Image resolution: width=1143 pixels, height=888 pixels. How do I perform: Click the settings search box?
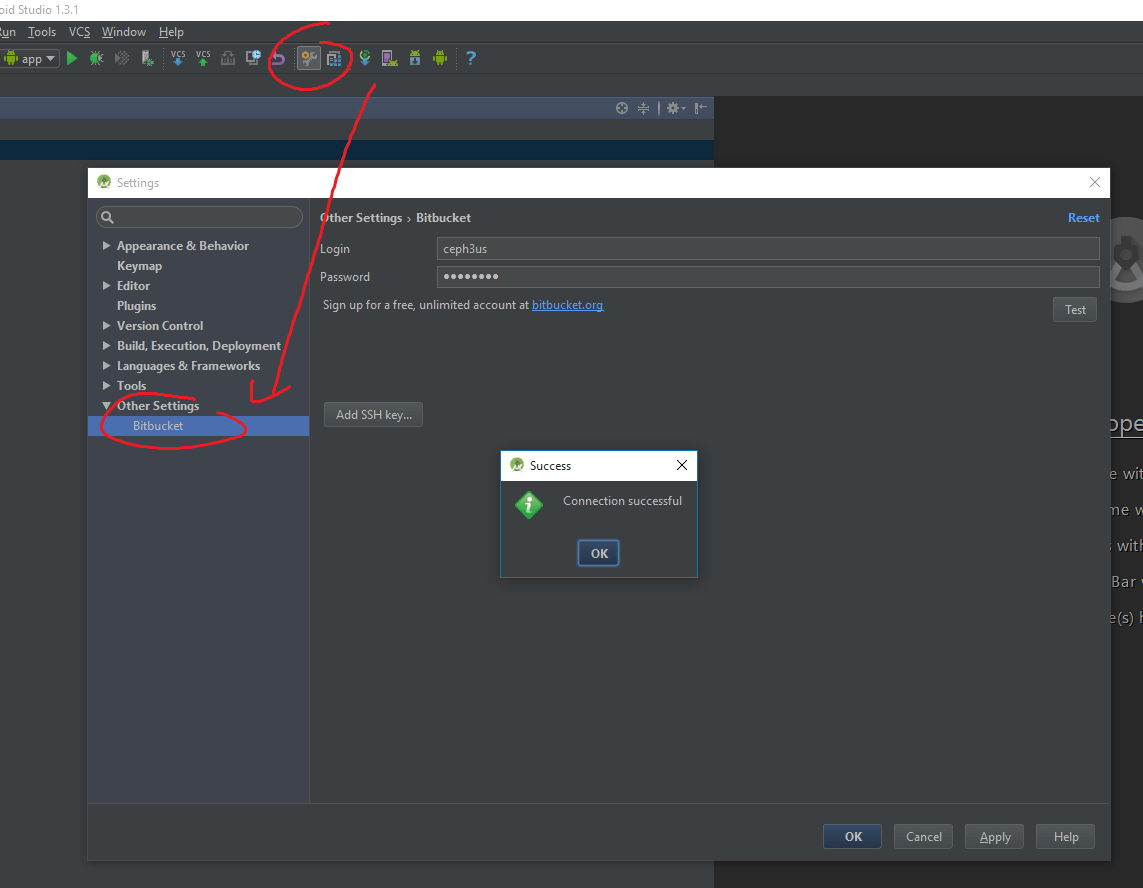[199, 216]
